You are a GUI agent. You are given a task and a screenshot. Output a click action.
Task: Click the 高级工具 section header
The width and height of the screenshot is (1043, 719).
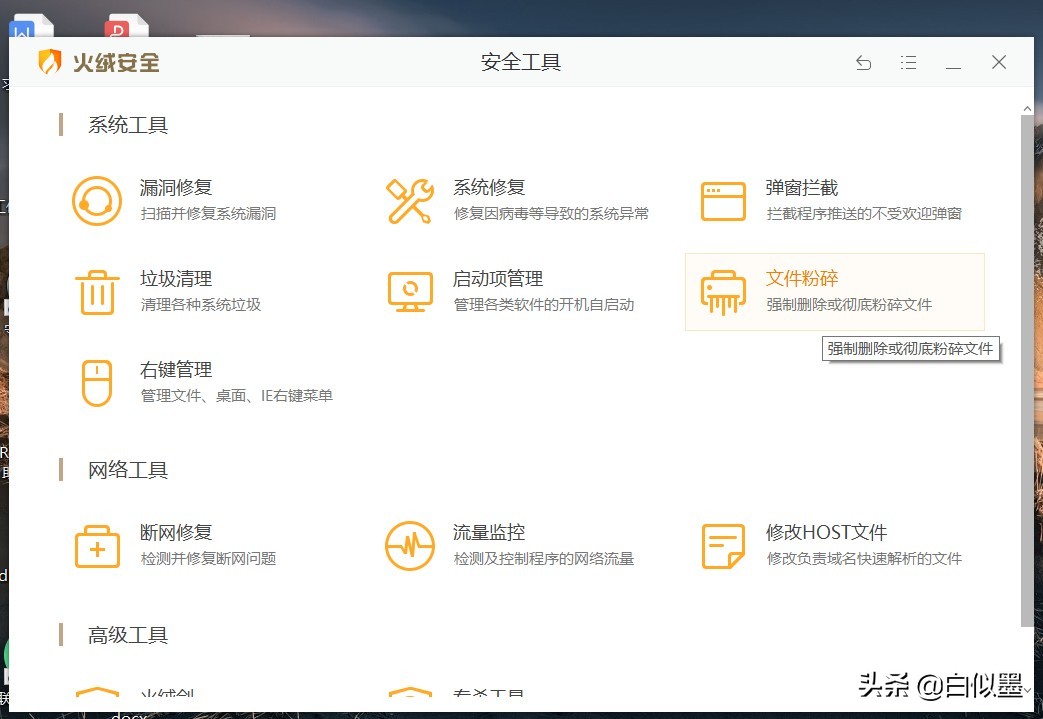127,634
